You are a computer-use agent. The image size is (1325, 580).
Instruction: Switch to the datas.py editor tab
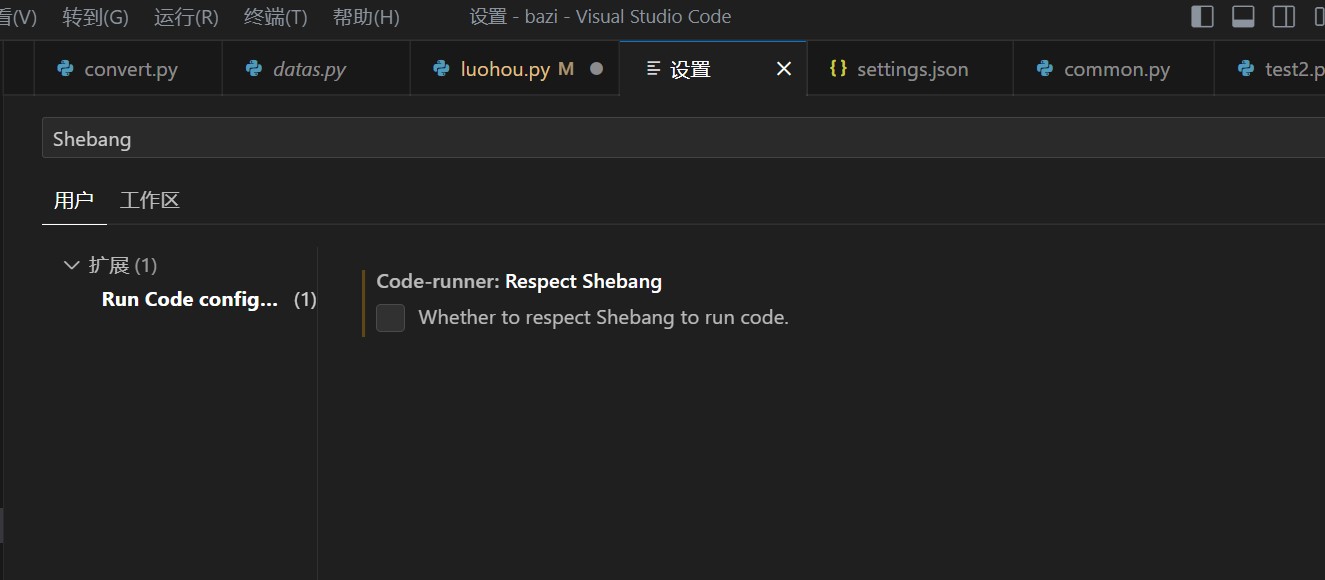pos(316,69)
